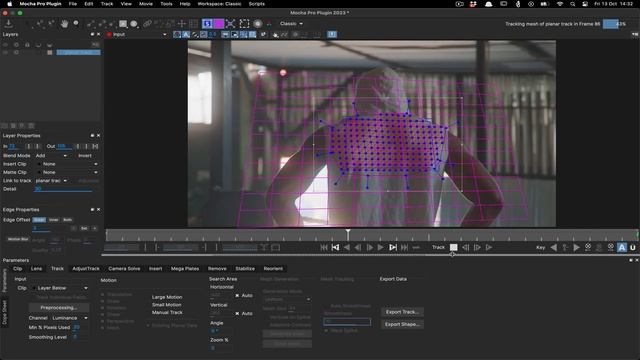Image resolution: width=640 pixels, height=360 pixels.
Task: Open the Link to track dropdown
Action: coord(51,180)
